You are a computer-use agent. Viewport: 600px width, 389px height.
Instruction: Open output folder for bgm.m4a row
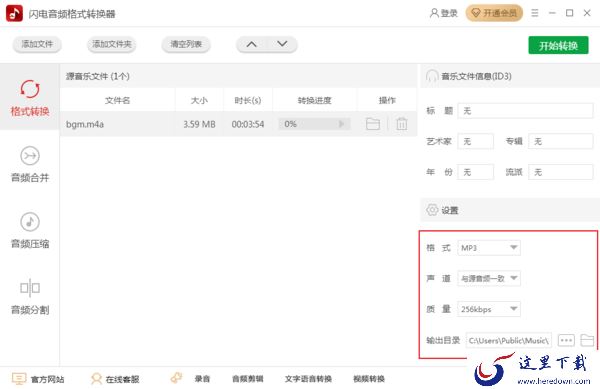pos(373,124)
